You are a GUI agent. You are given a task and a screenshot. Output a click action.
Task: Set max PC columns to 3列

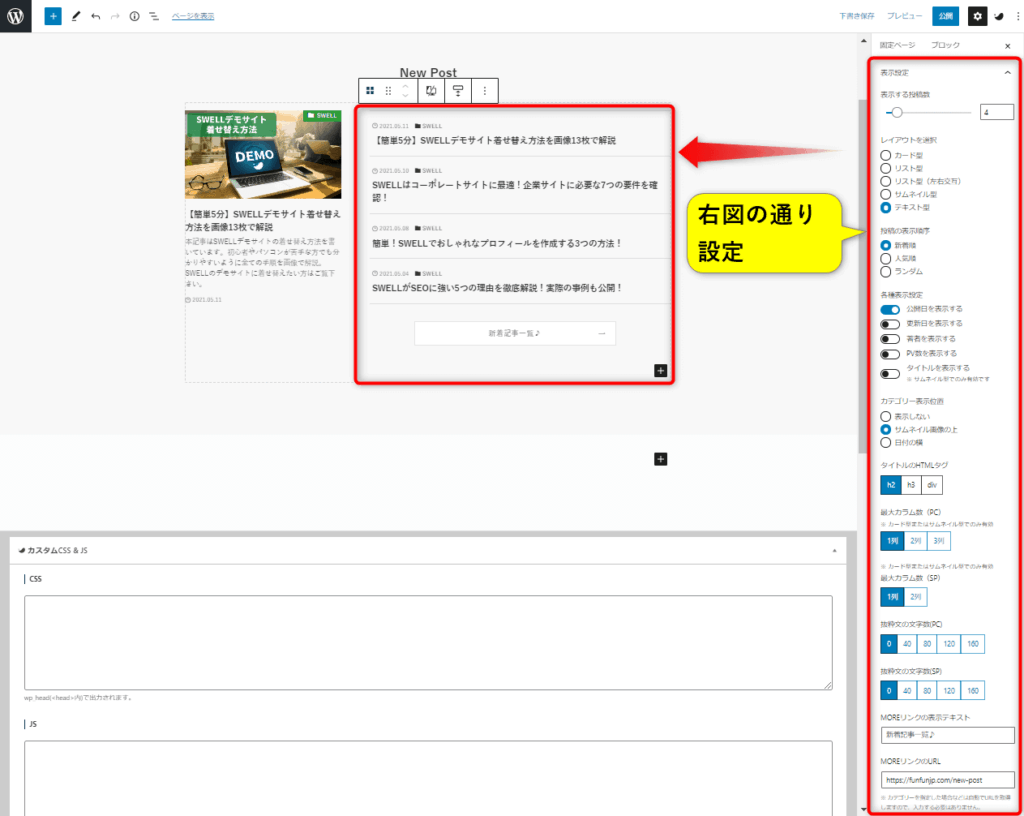point(938,541)
